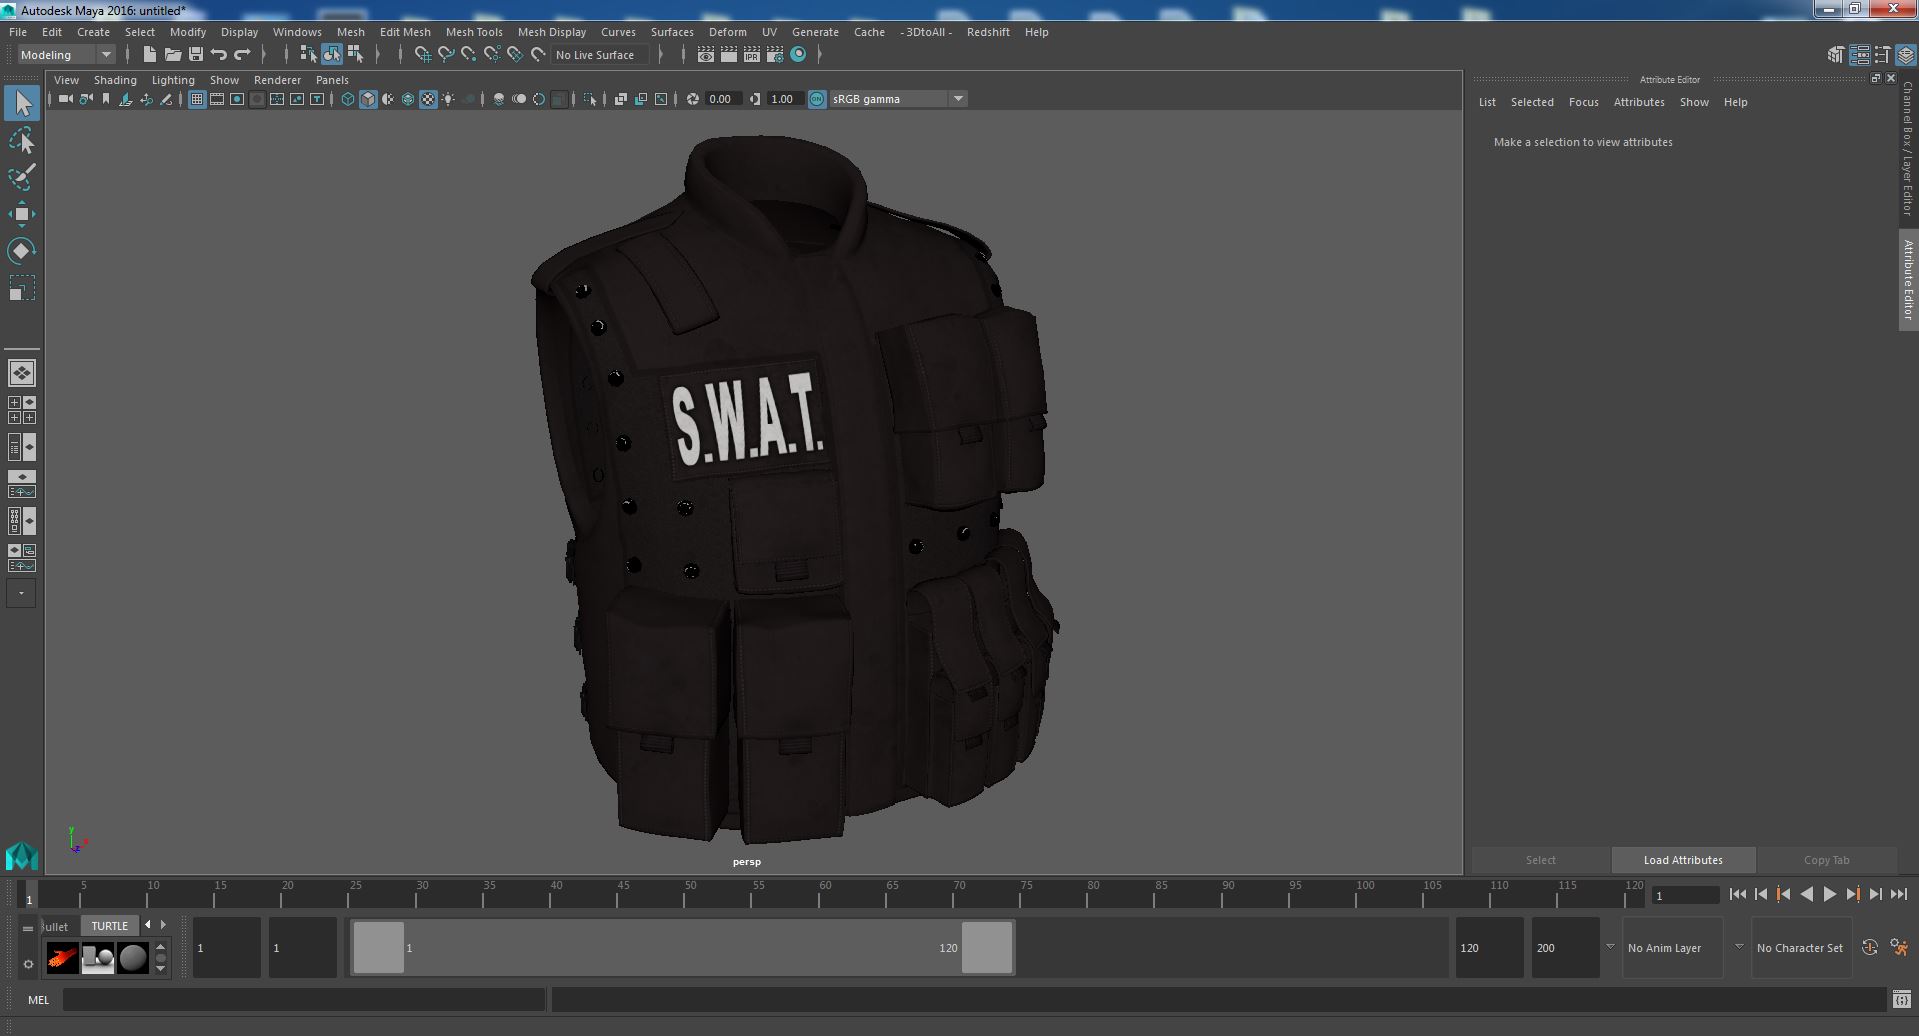This screenshot has height=1036, width=1919.
Task: Toggle Snap to grids
Action: tap(423, 54)
